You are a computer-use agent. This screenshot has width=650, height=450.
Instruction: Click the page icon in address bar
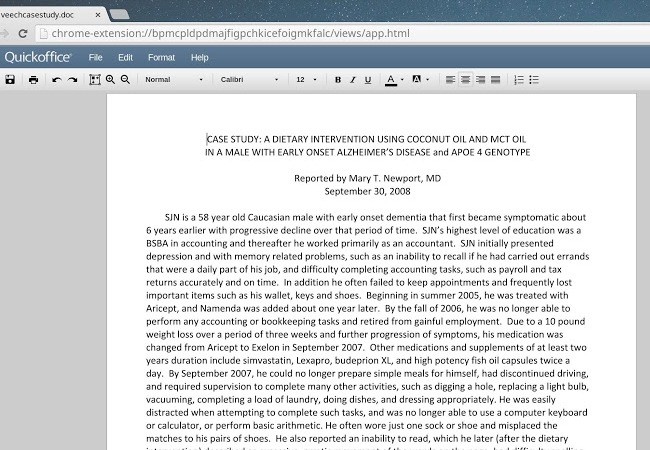(44, 34)
